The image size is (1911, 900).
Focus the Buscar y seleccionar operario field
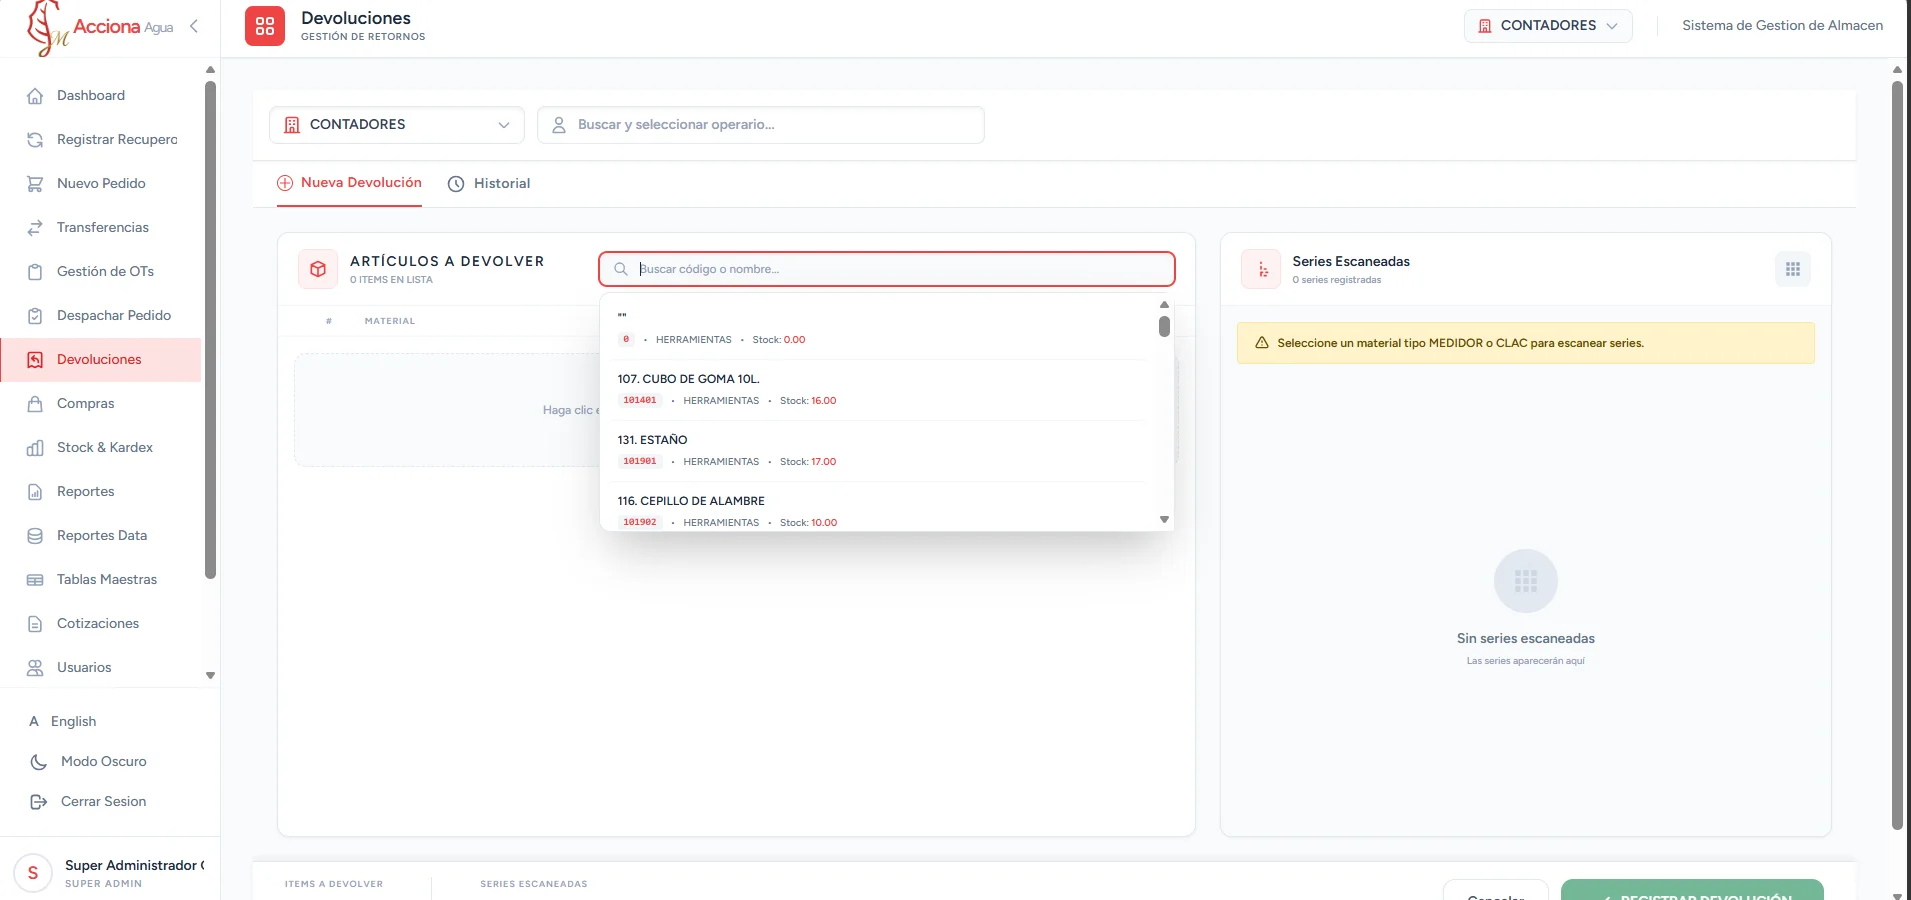coord(761,125)
